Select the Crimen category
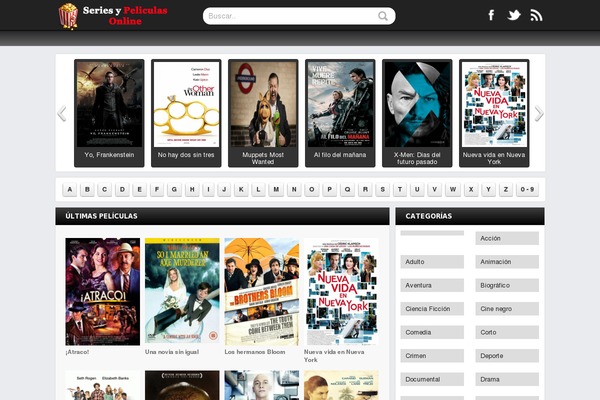This screenshot has width=600, height=400. click(432, 356)
